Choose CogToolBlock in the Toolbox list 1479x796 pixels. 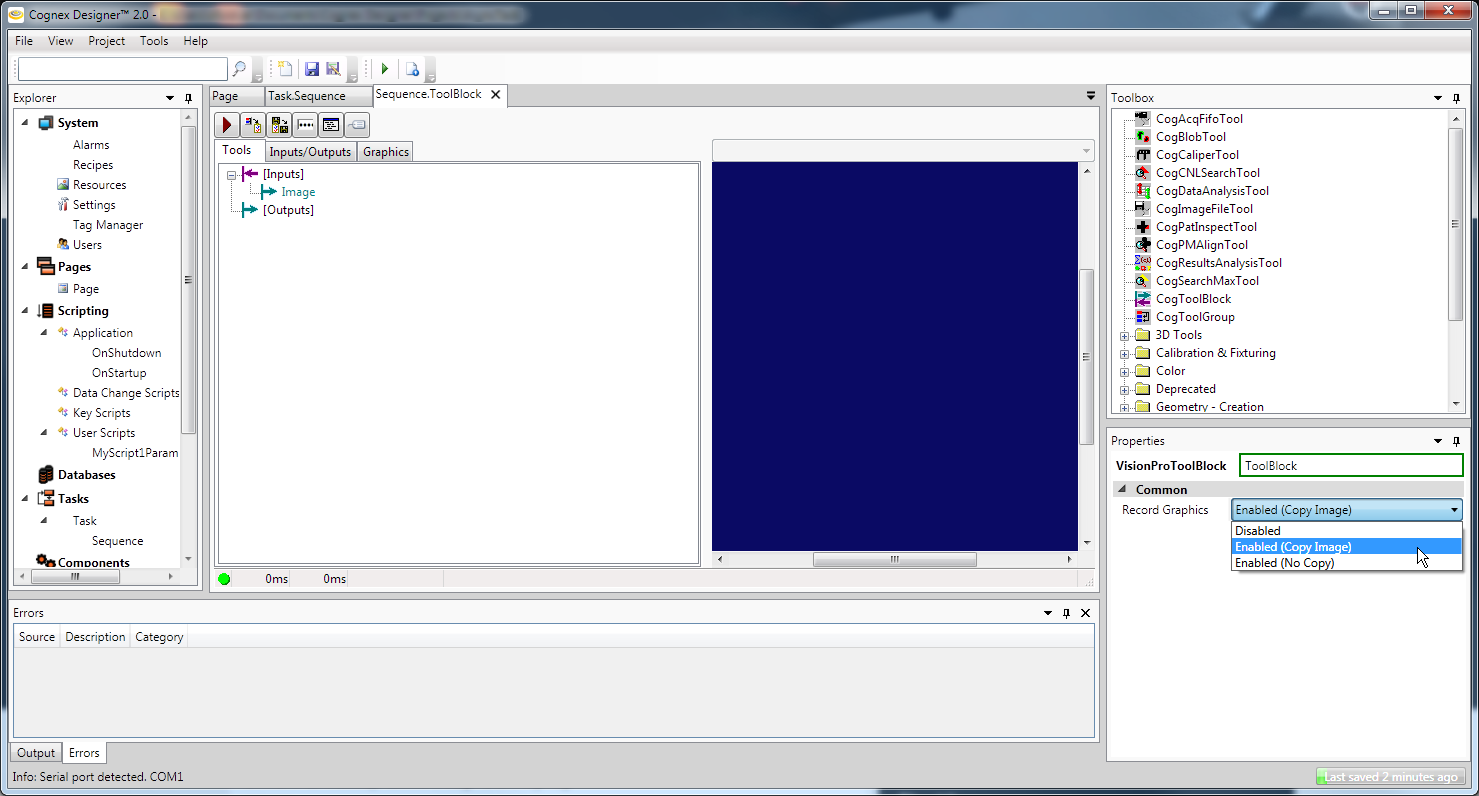(1193, 299)
